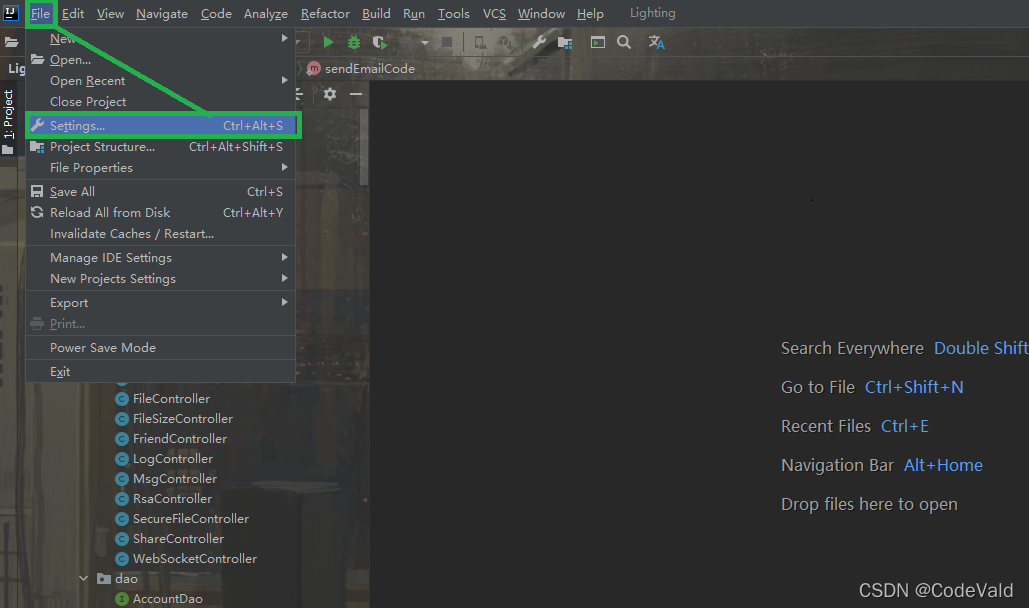Open the project panel gear options
The width and height of the screenshot is (1029, 608).
[x=330, y=94]
